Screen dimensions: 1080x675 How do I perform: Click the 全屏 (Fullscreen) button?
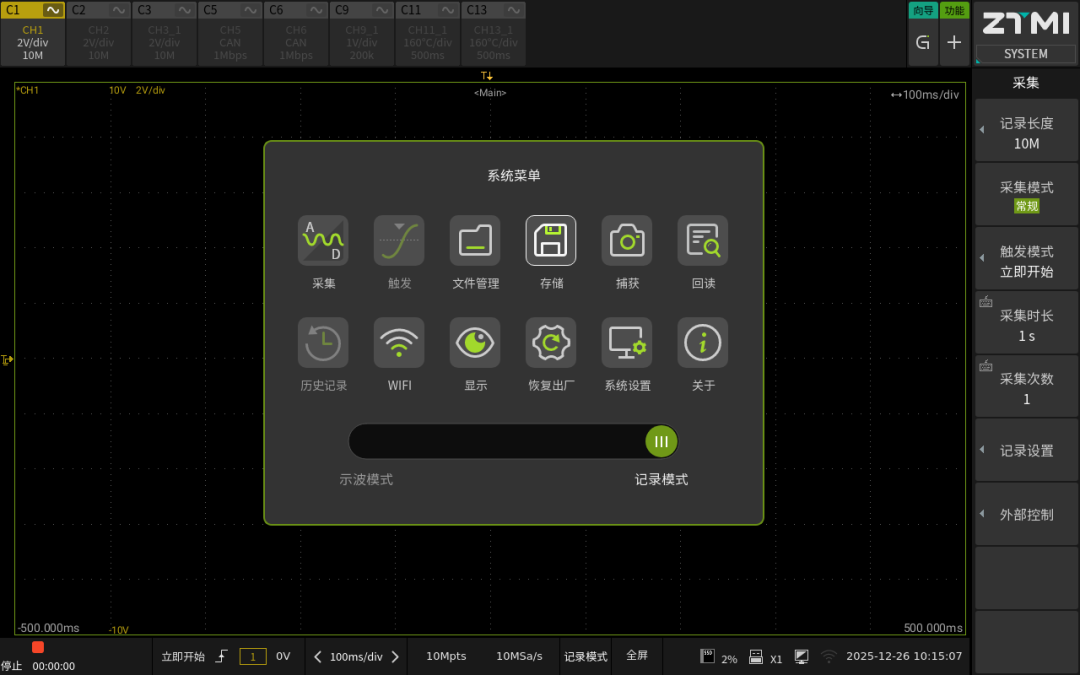point(637,656)
